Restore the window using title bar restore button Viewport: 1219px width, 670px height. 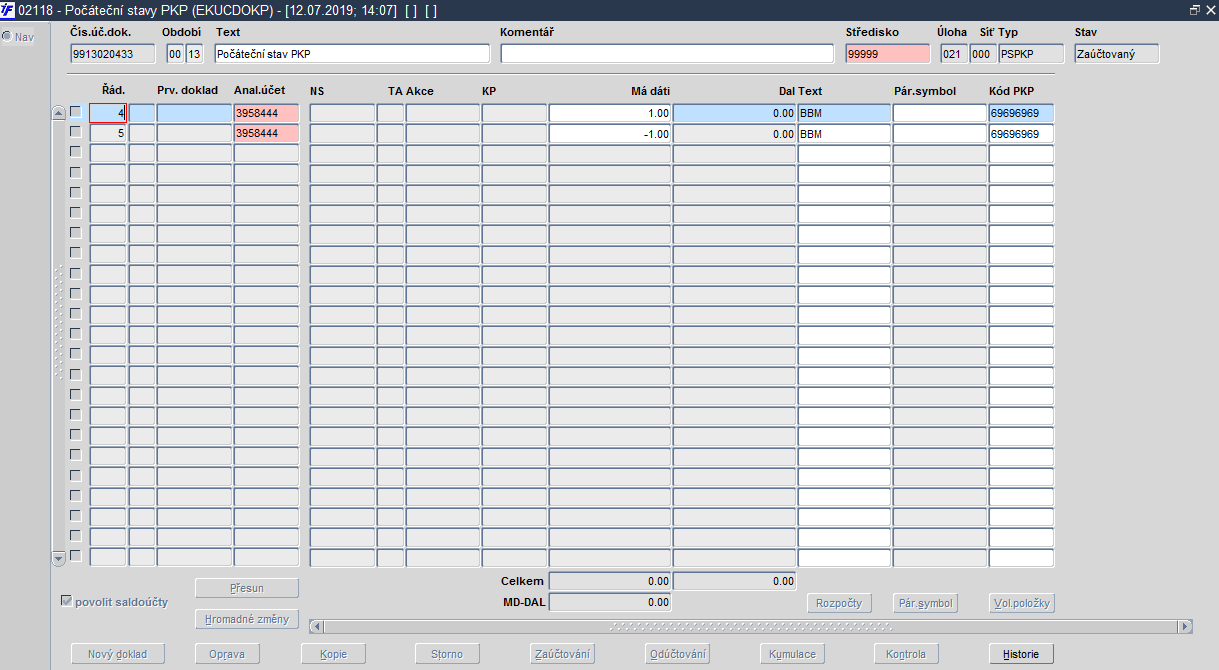click(x=1194, y=9)
